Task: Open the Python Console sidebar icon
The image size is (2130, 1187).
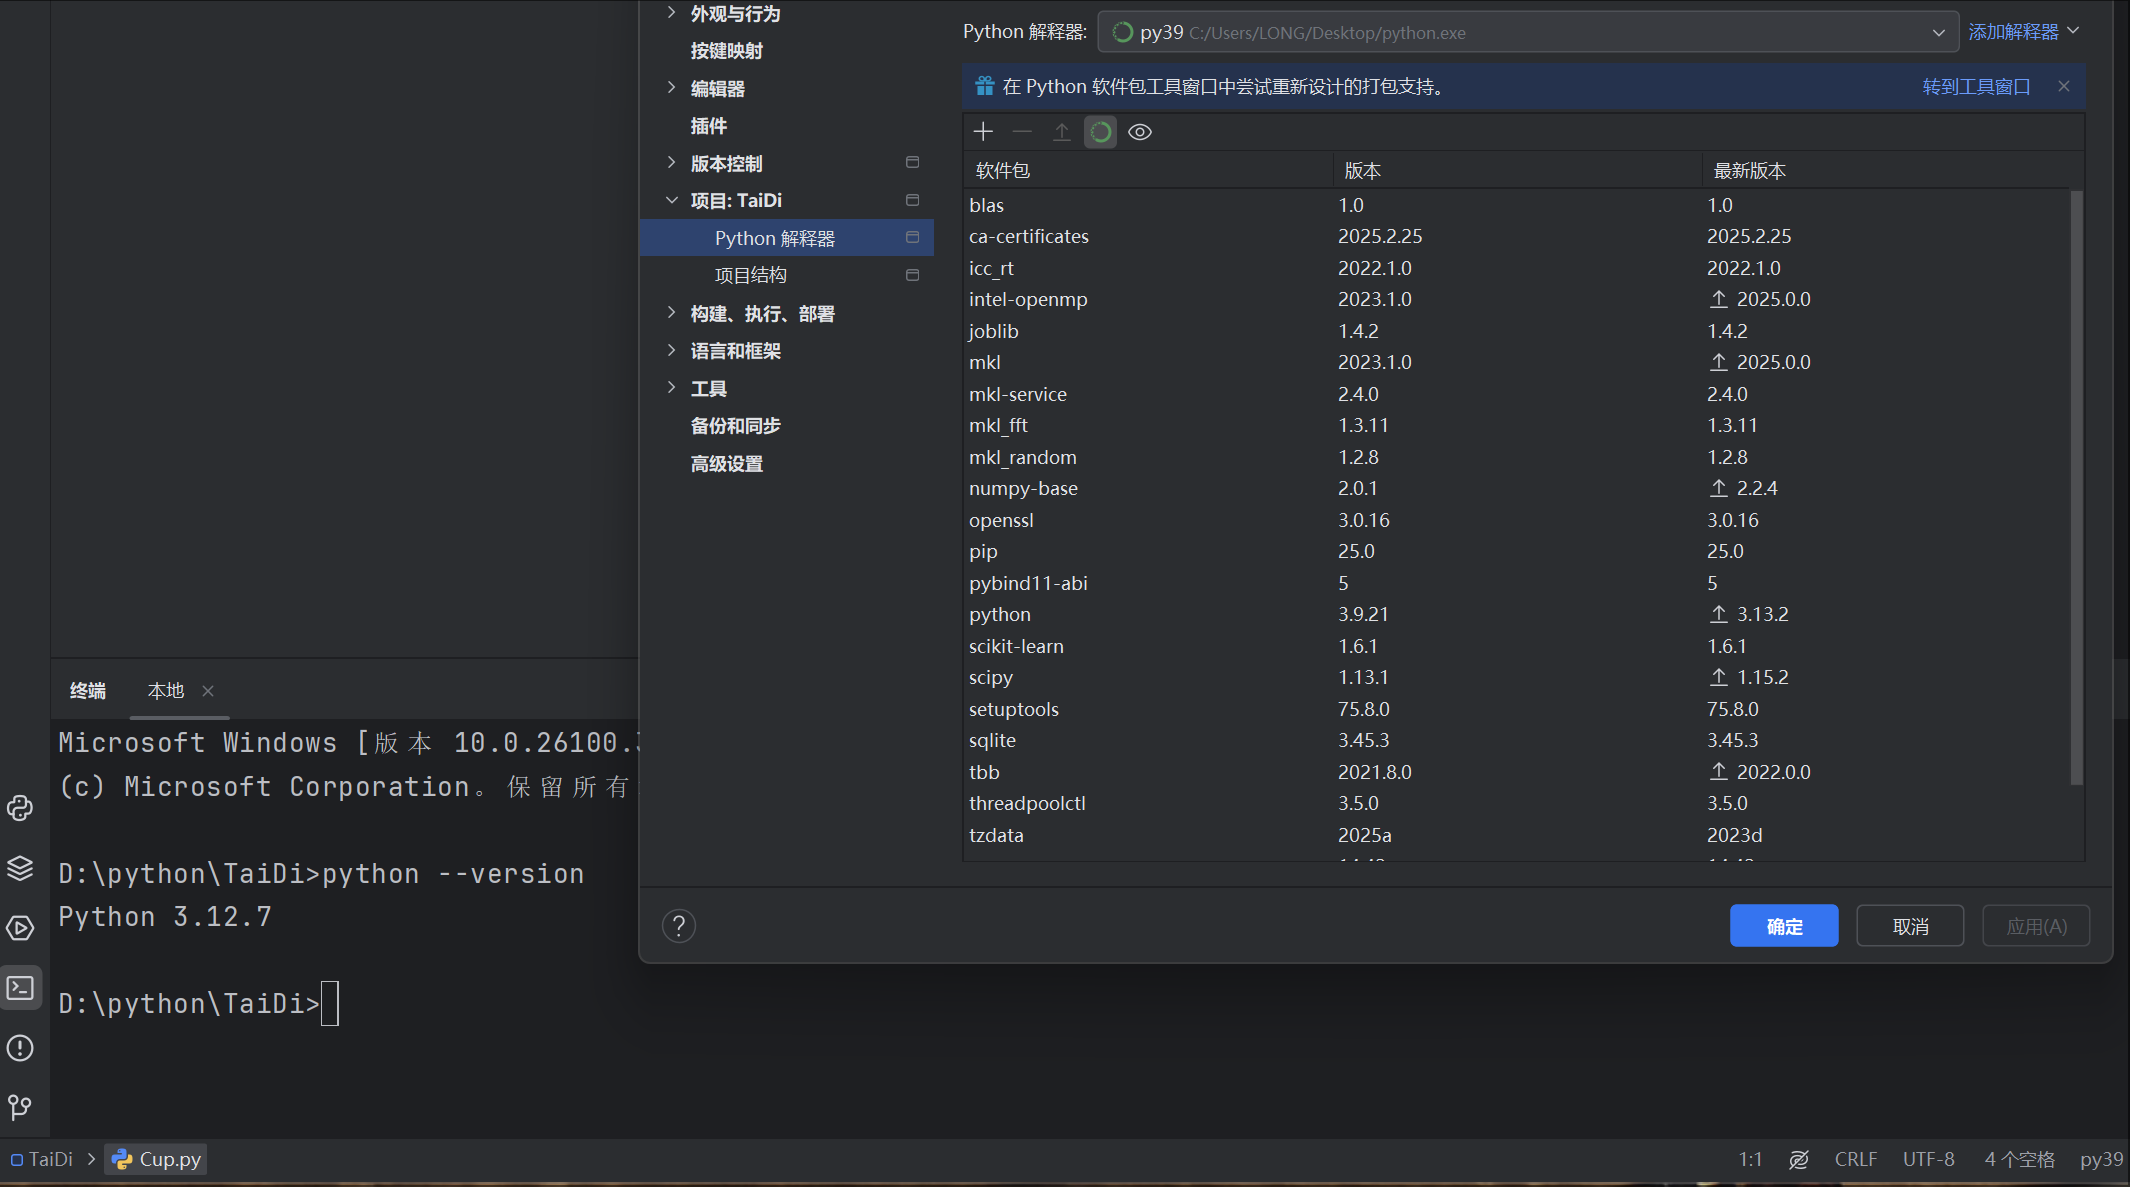Action: click(21, 808)
